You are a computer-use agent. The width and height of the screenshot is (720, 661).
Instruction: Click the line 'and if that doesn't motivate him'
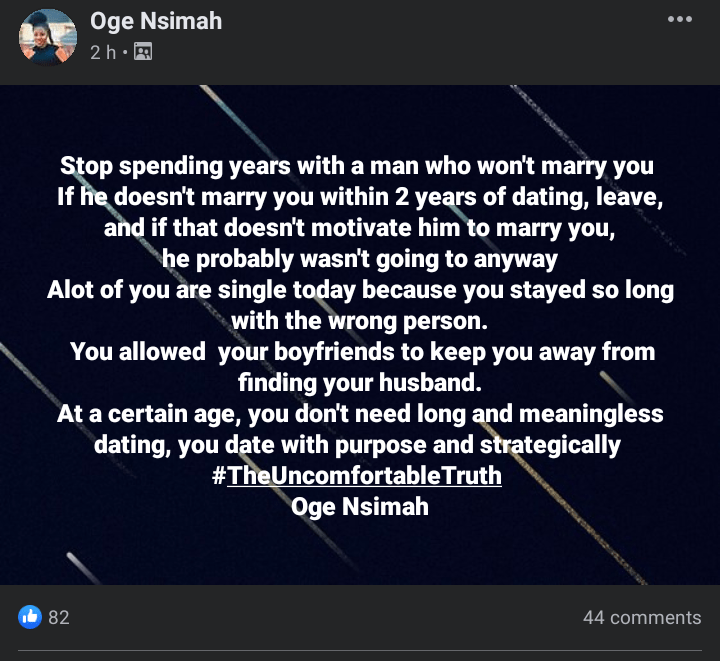click(360, 228)
